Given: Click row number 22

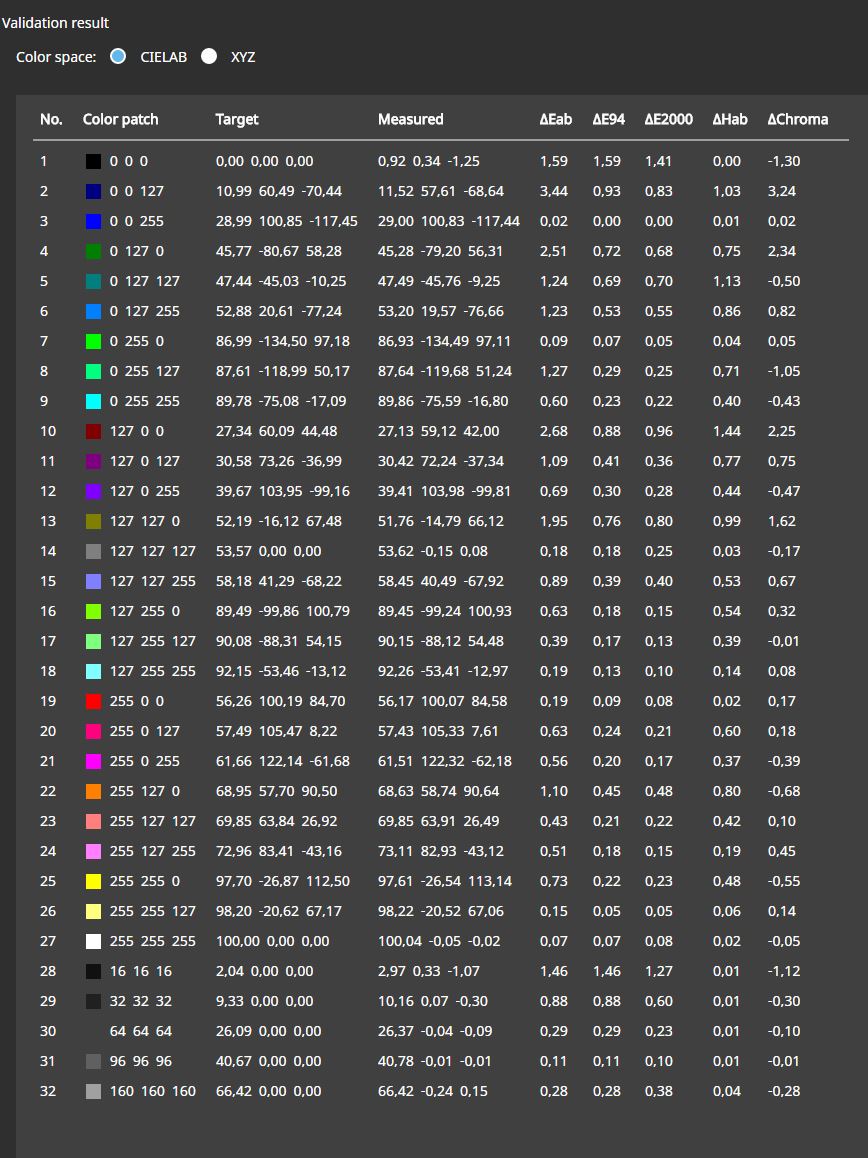Looking at the screenshot, I should (48, 791).
